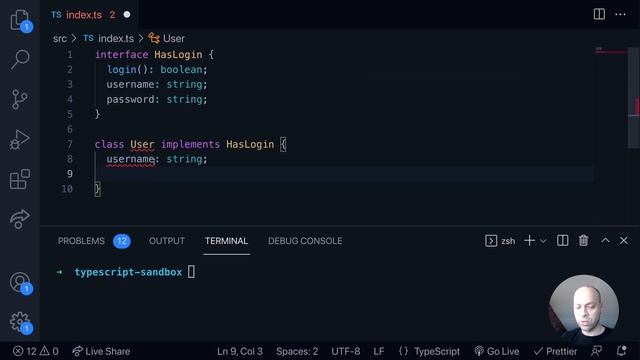Viewport: 640px width, 360px height.
Task: Open the Manage settings gear
Action: coord(20,322)
